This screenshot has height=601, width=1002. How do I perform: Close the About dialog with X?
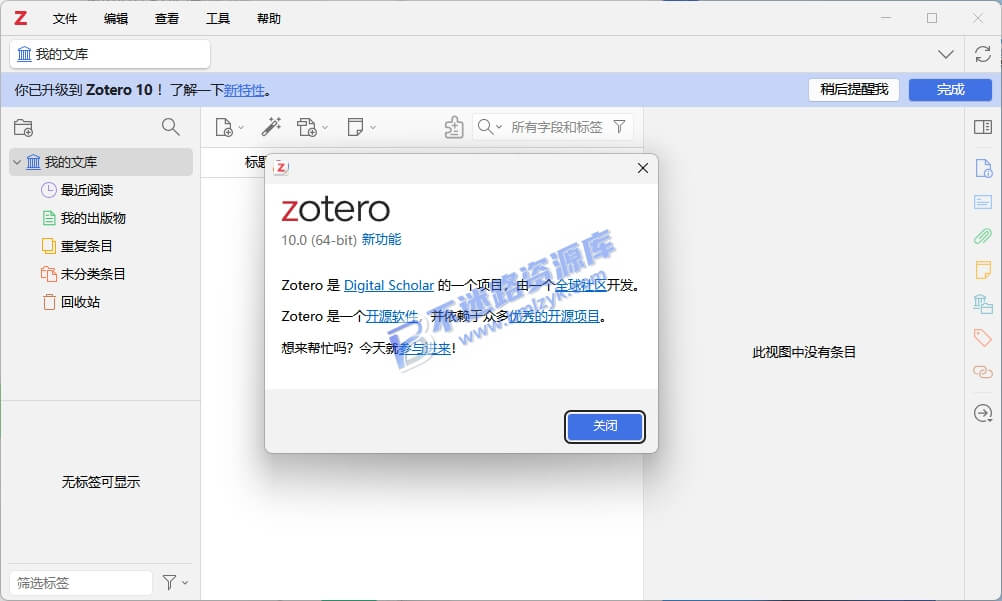click(x=643, y=168)
